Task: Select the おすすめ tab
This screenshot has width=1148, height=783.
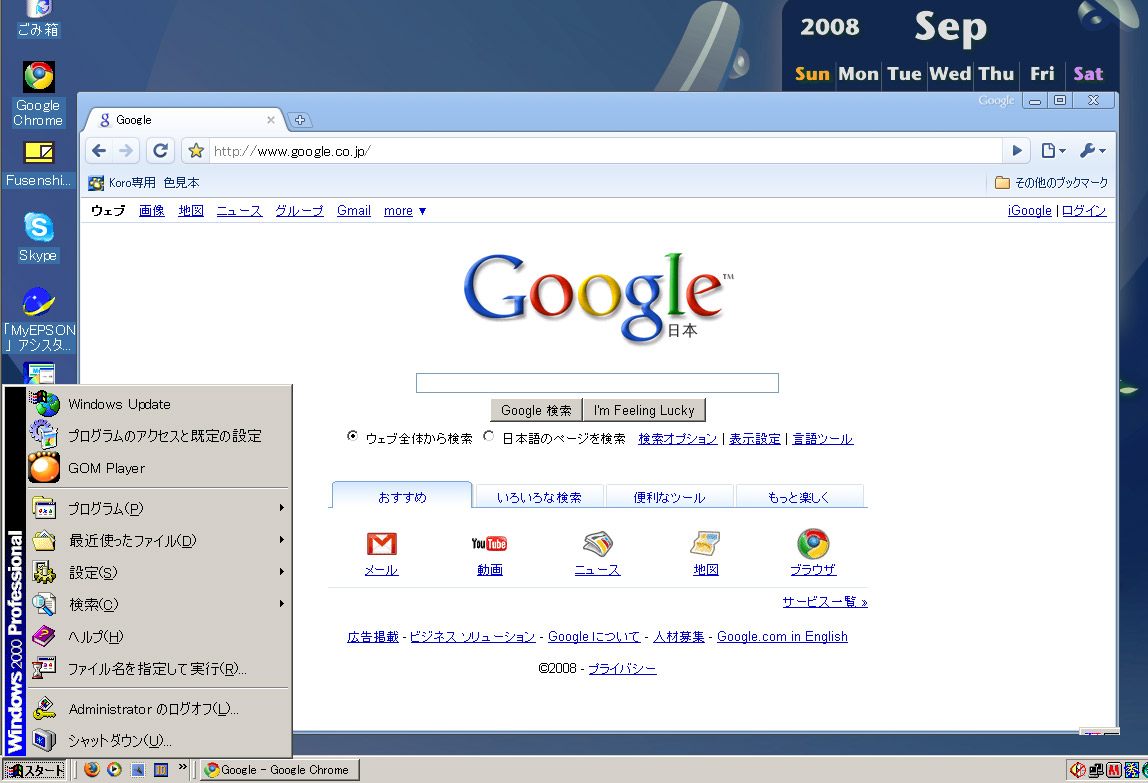Action: pos(402,496)
